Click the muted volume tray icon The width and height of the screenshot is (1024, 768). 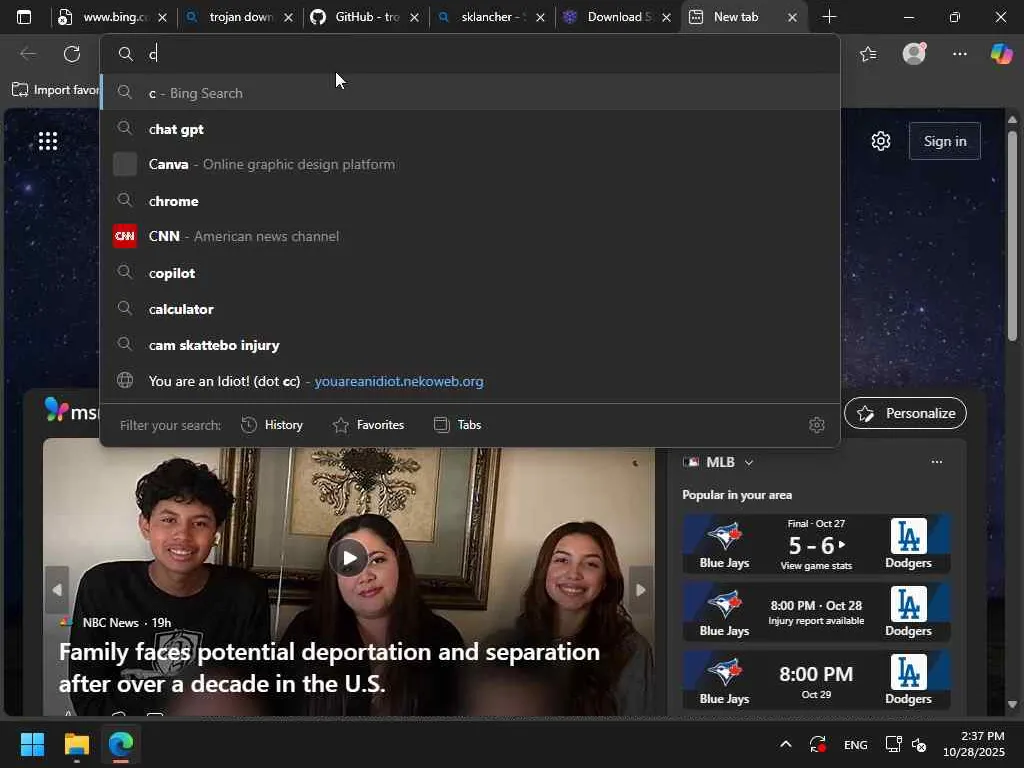(919, 744)
